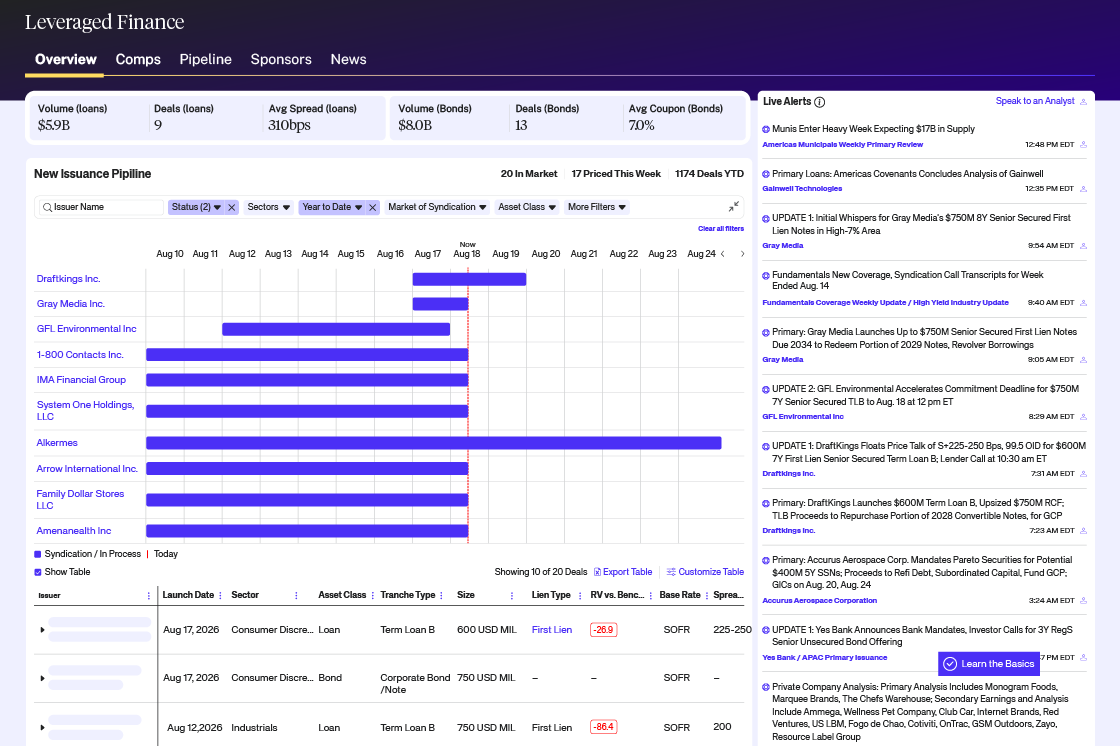Click the -86.4 RV value badge
Screen dimensions: 1120x746
[x=604, y=727]
